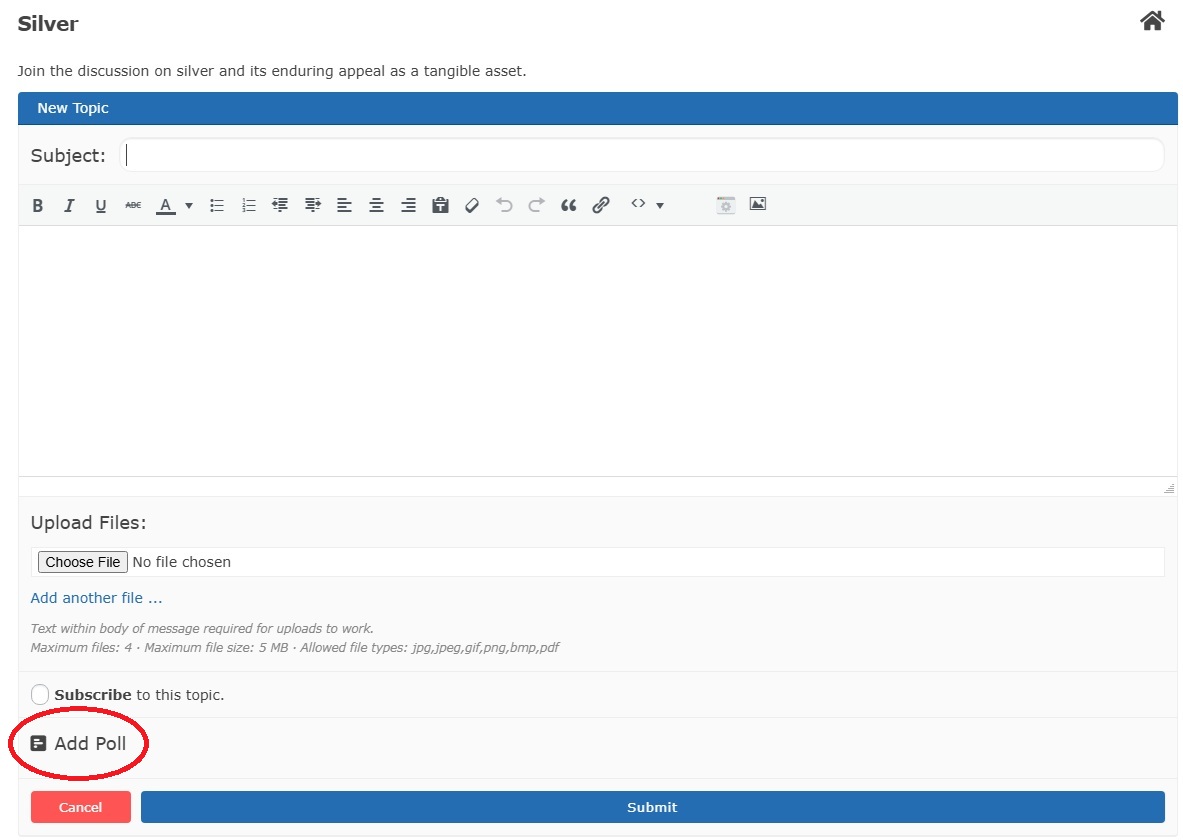Align text to the left
The width and height of the screenshot is (1183, 840).
click(x=344, y=205)
